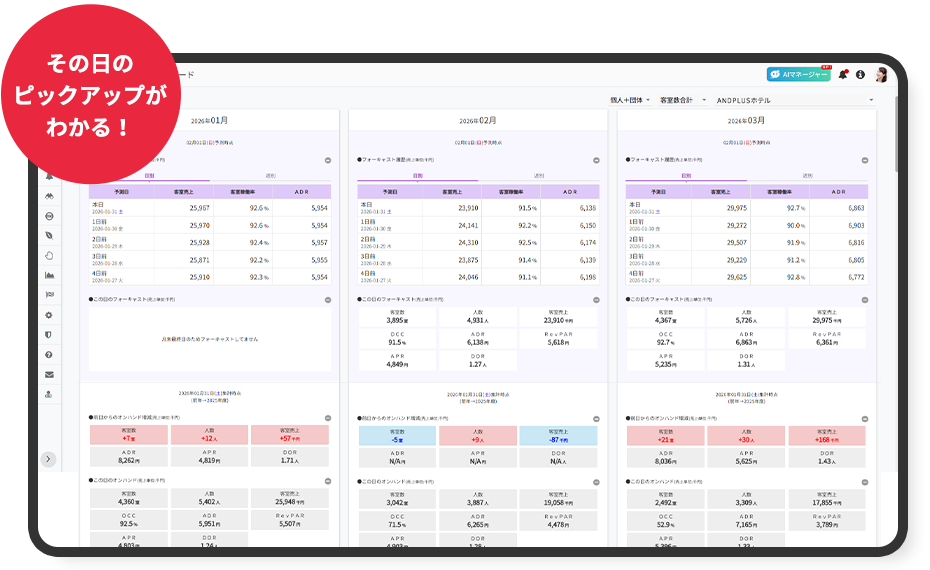
Task: Open the user profile avatar
Action: point(881,75)
